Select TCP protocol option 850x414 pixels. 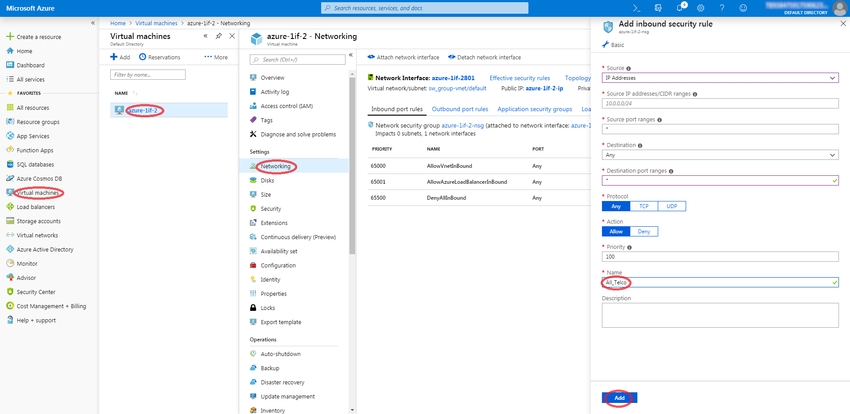[x=643, y=206]
